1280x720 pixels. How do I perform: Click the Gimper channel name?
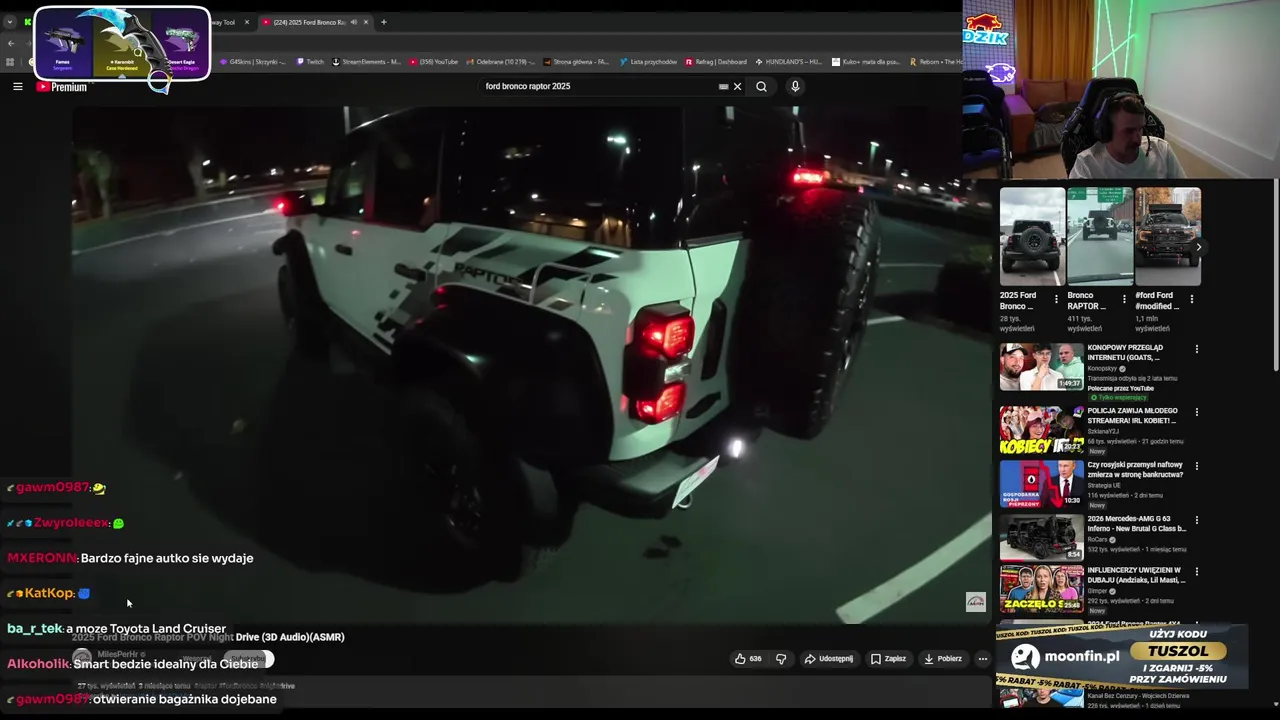pos(1097,591)
